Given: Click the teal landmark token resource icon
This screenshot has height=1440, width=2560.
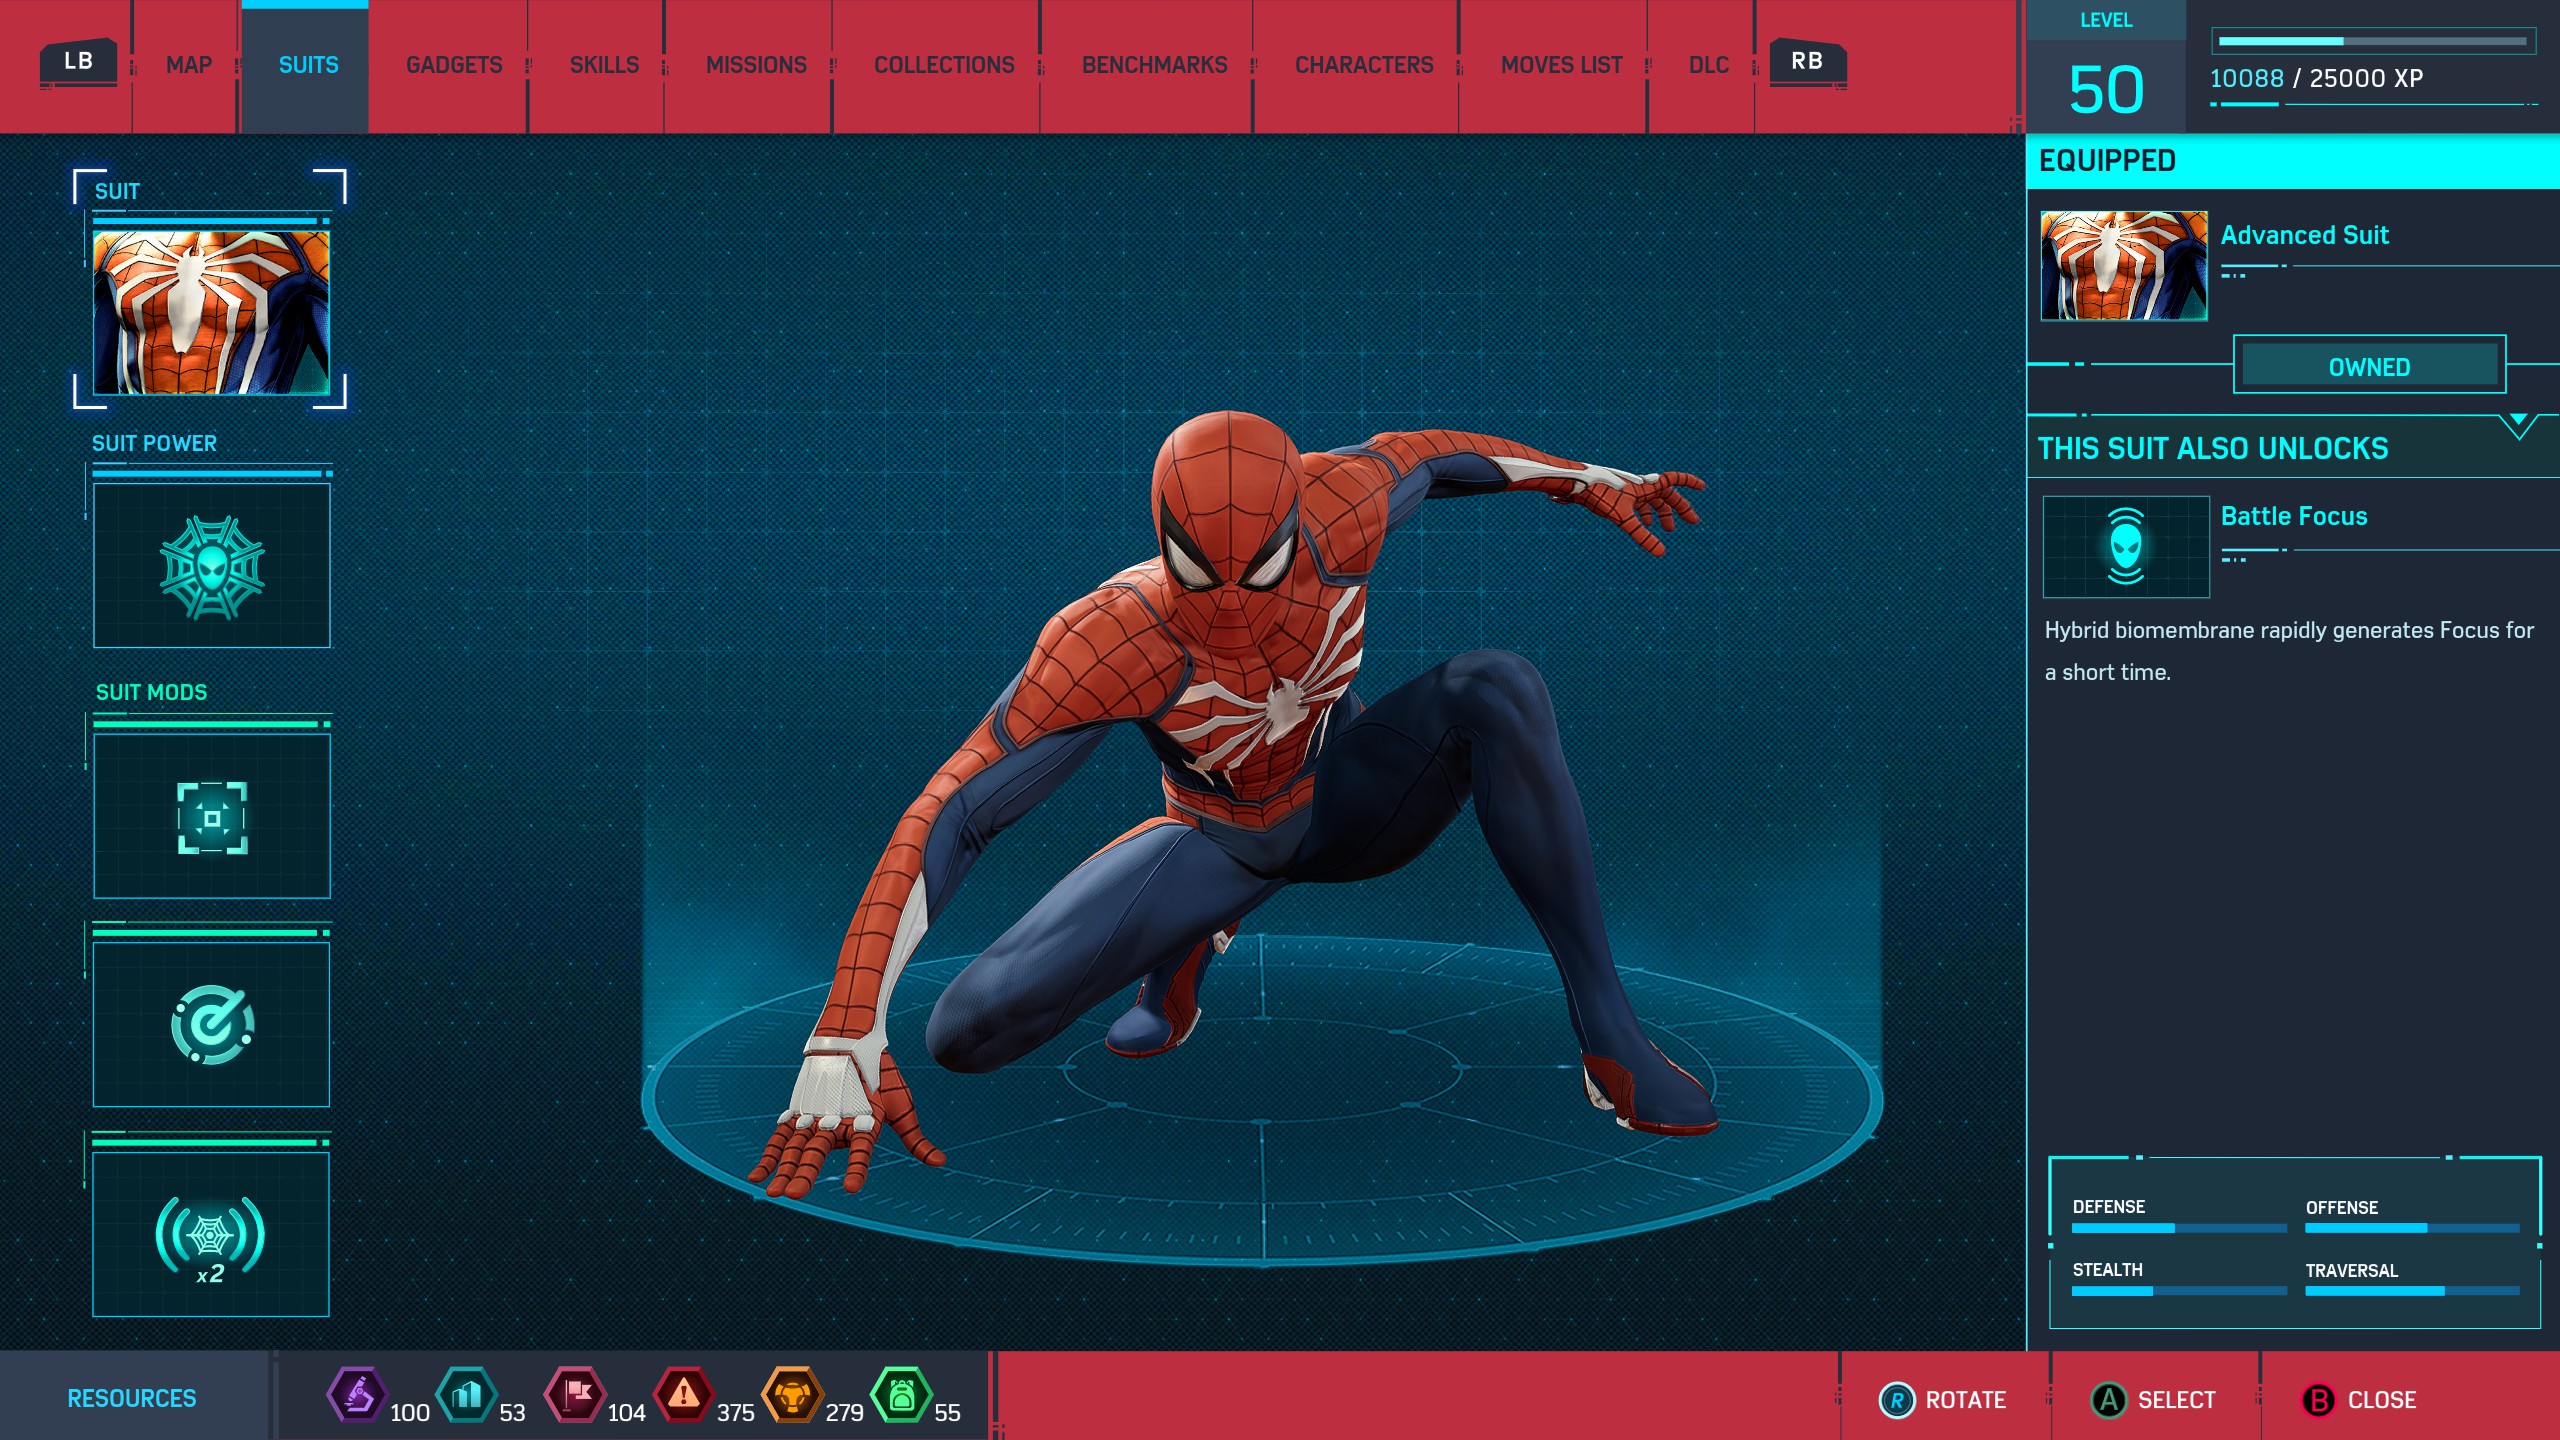Looking at the screenshot, I should (466, 1394).
